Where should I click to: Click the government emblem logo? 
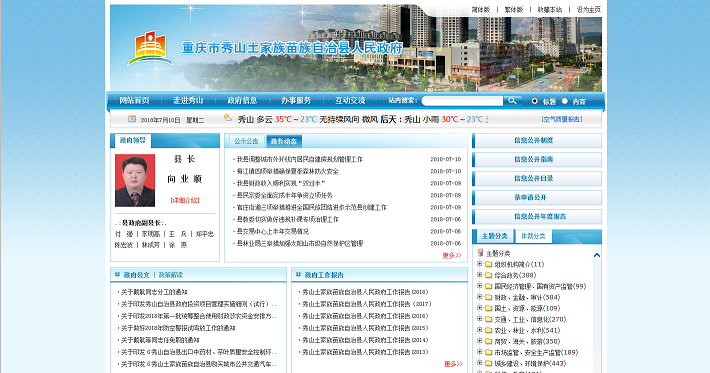pyautogui.click(x=150, y=48)
